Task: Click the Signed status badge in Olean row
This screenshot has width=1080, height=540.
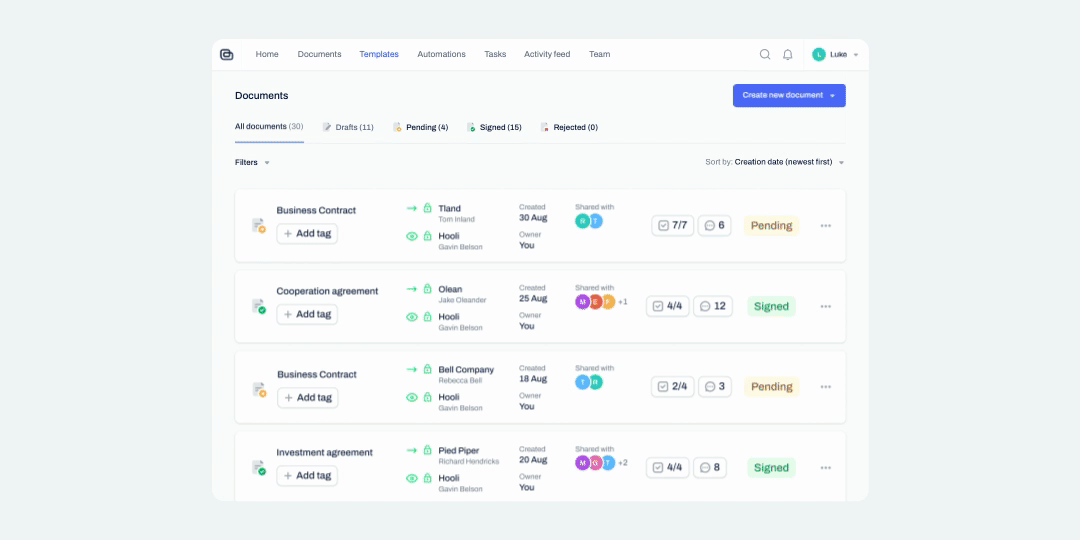Action: click(771, 306)
